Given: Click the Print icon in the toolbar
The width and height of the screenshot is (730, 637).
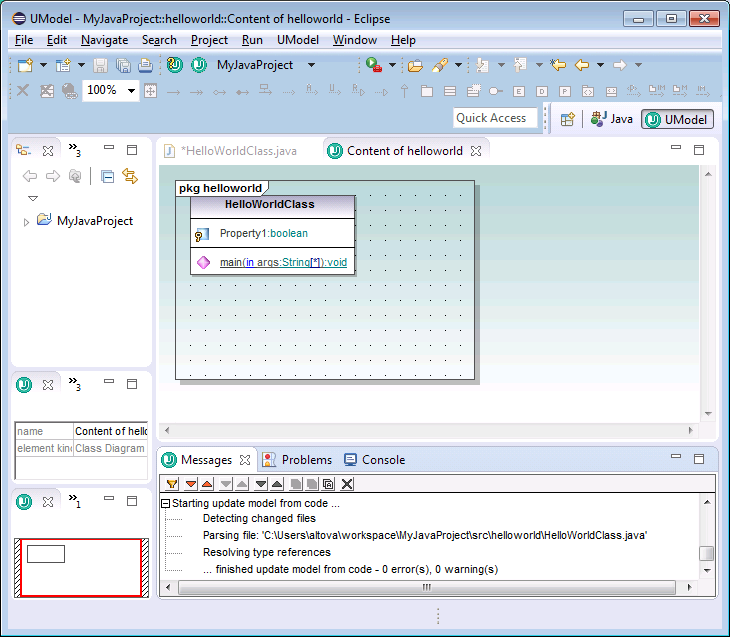Looking at the screenshot, I should coord(145,65).
